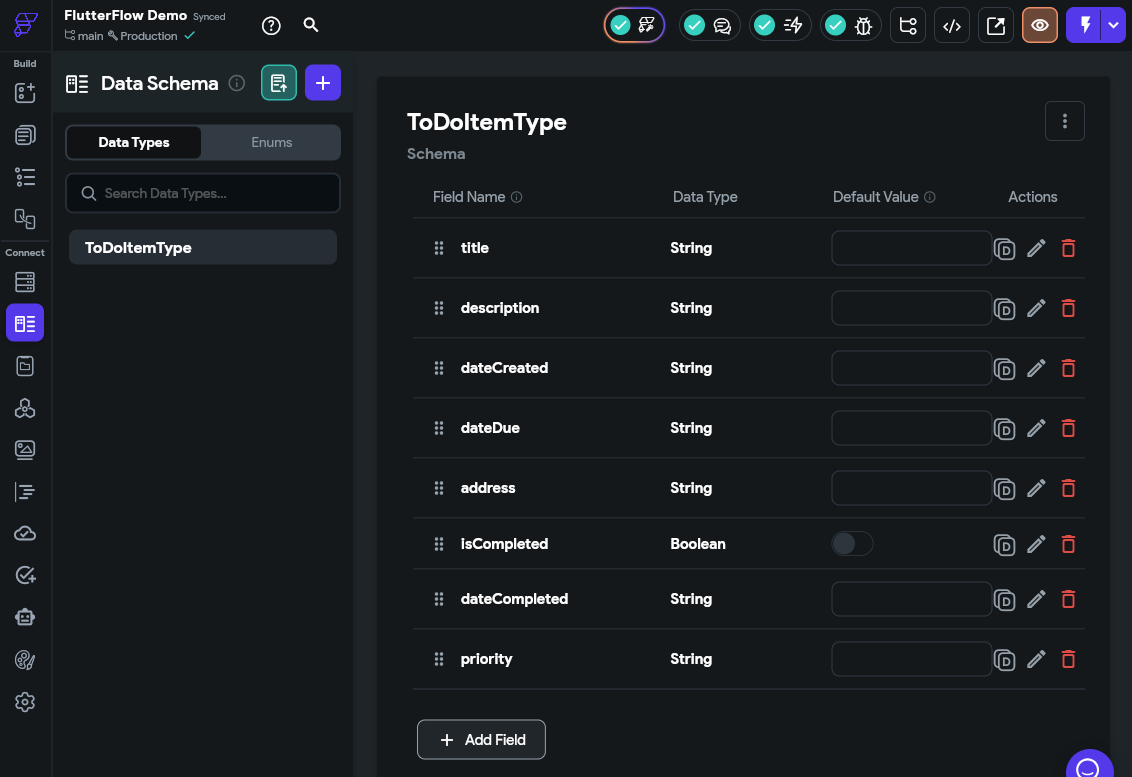Open Firestore database sidebar icon
This screenshot has width=1132, height=777.
tap(25, 282)
